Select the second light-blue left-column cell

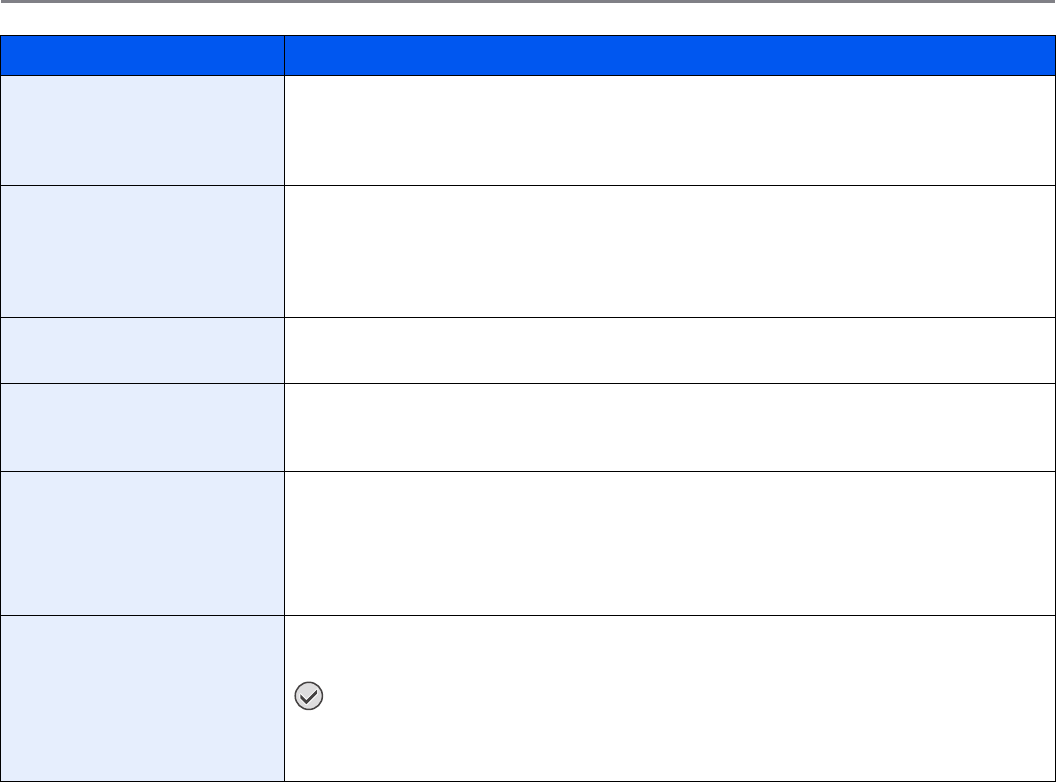[x=142, y=251]
